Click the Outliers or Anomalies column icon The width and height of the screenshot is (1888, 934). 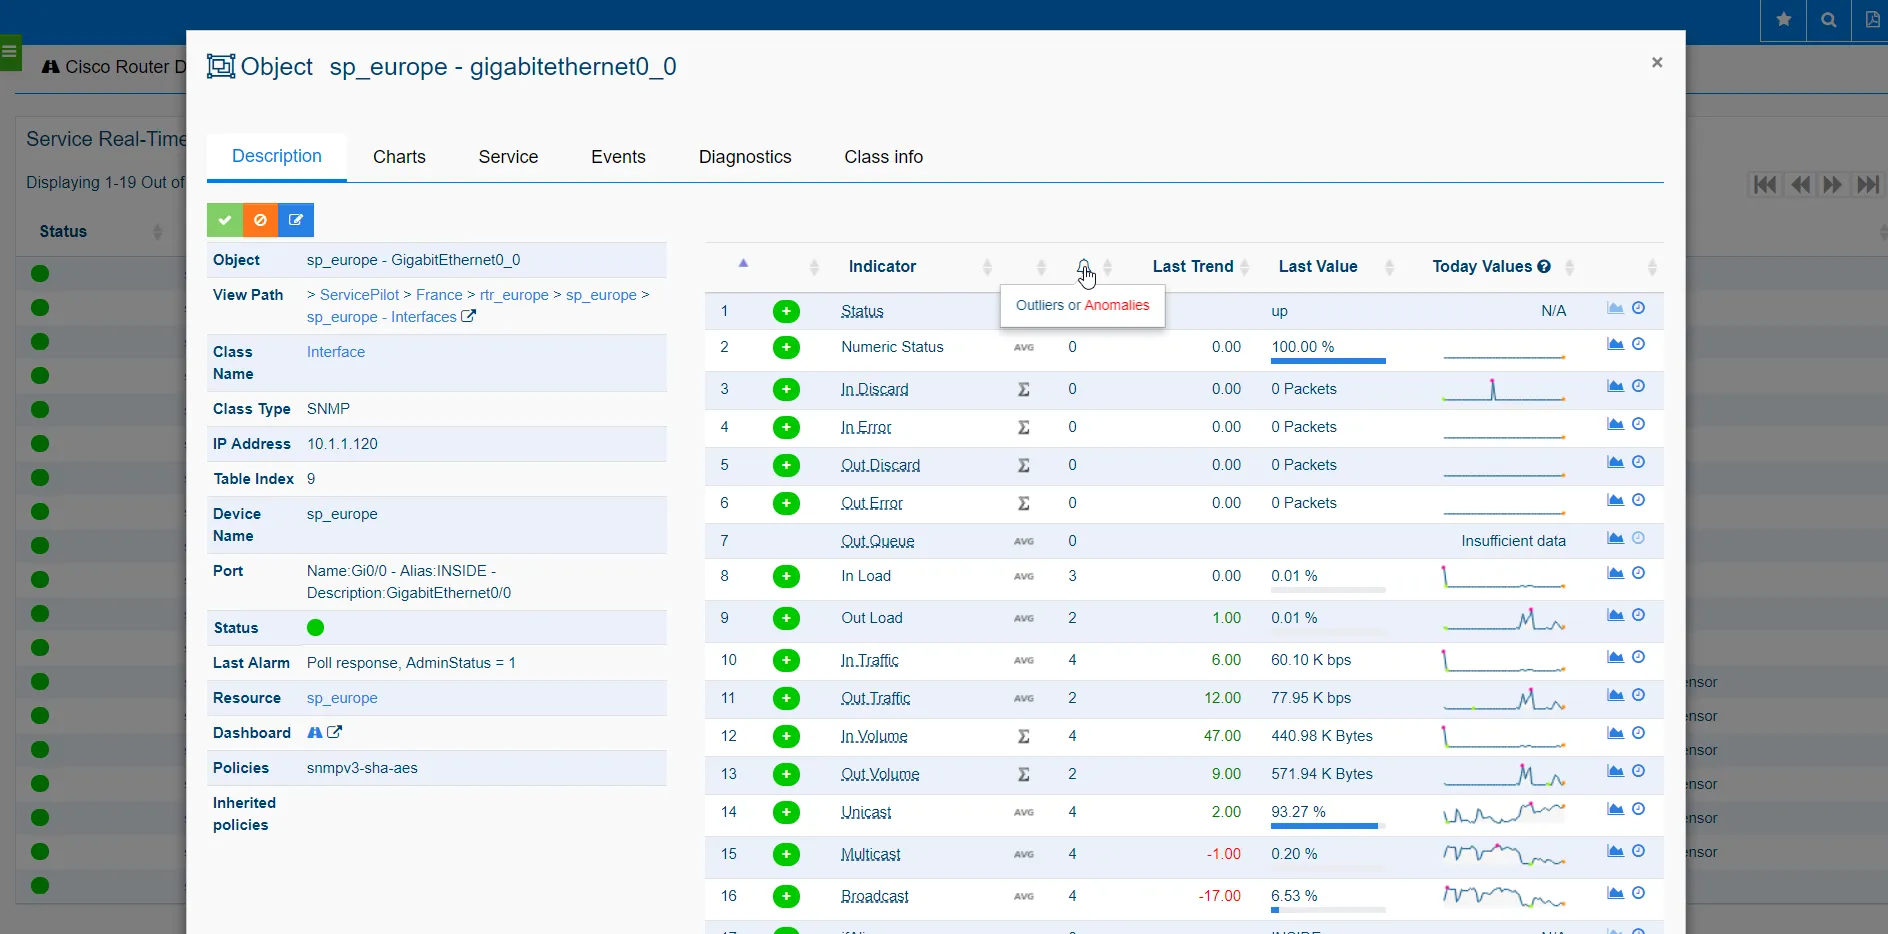pos(1086,266)
